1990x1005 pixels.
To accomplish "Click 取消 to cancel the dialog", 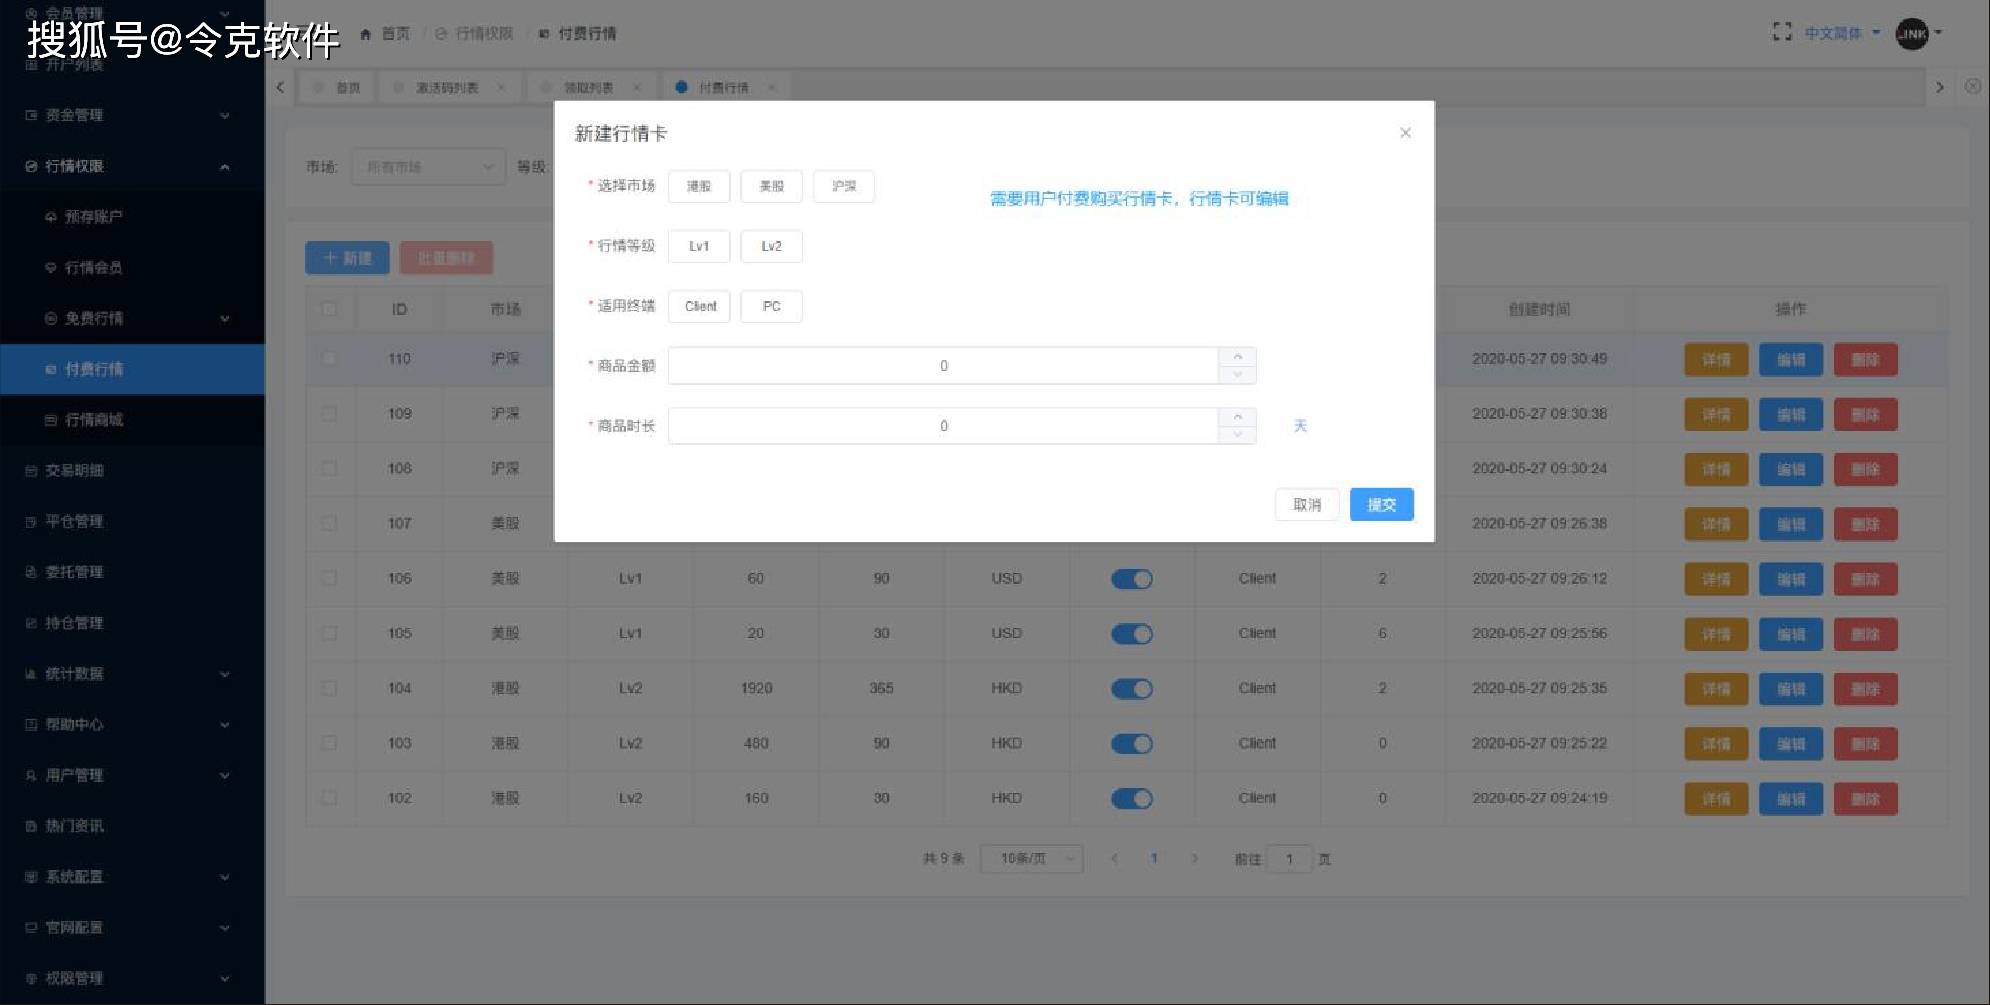I will [x=1307, y=505].
